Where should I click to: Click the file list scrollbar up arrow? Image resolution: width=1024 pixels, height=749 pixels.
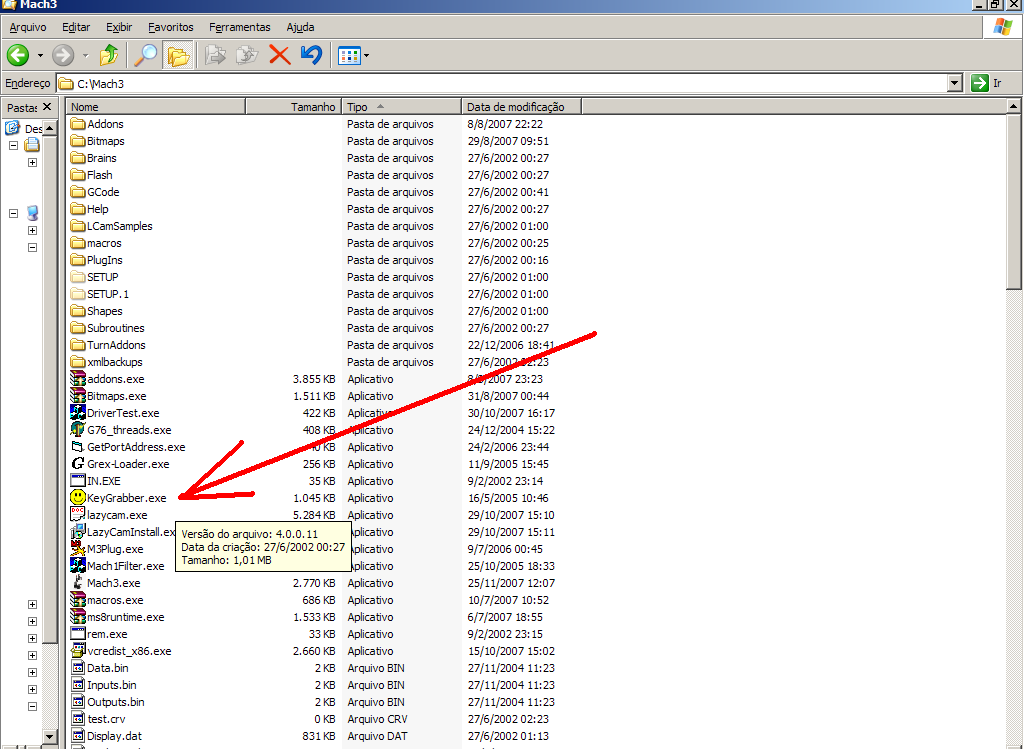1014,106
